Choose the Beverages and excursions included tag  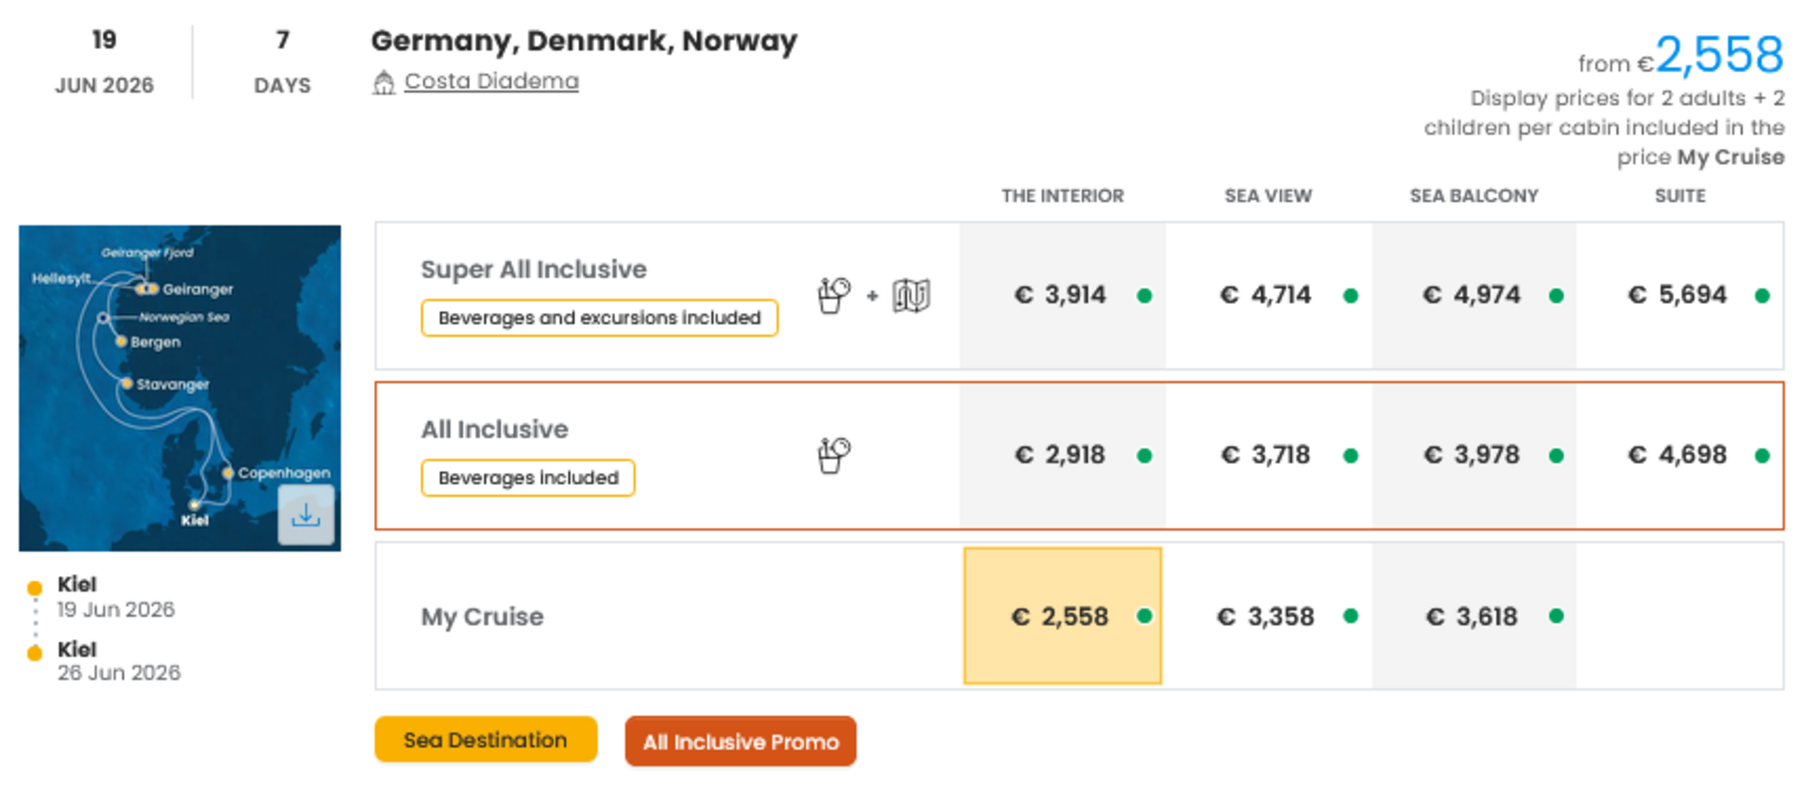[599, 318]
